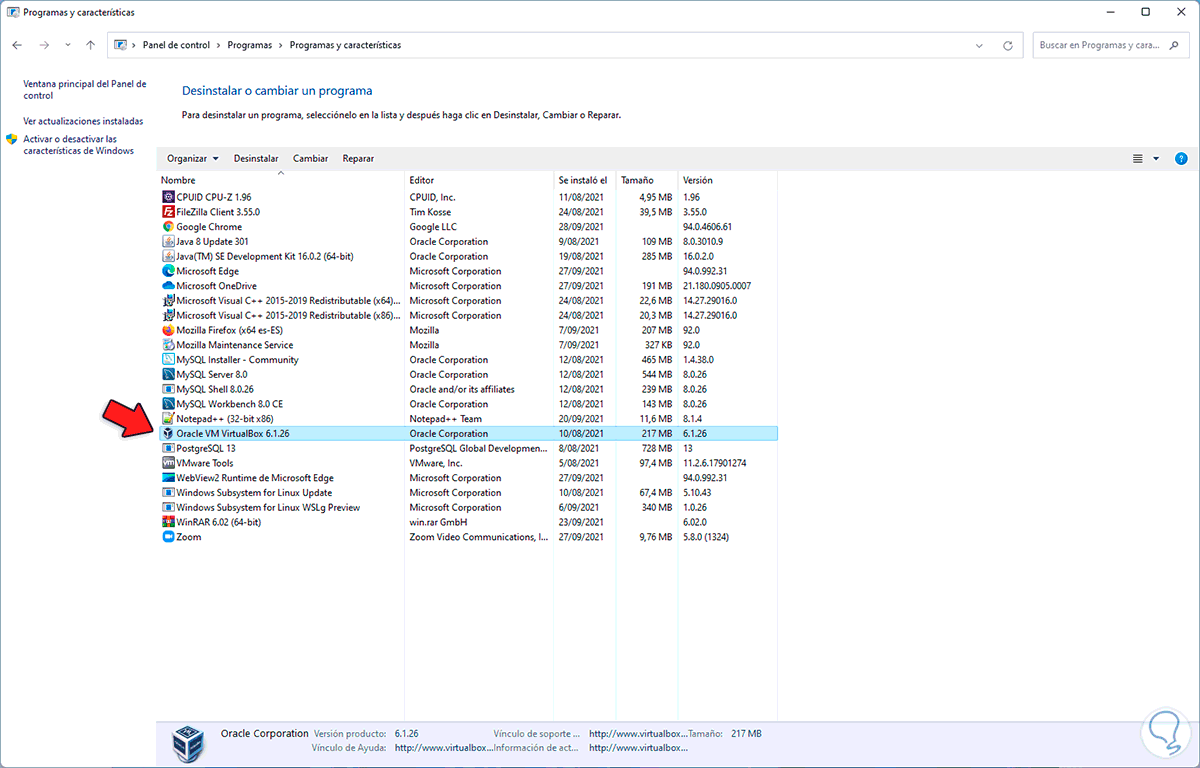The image size is (1200, 768).
Task: Click the MySQL Installer - Community icon
Action: coord(168,360)
